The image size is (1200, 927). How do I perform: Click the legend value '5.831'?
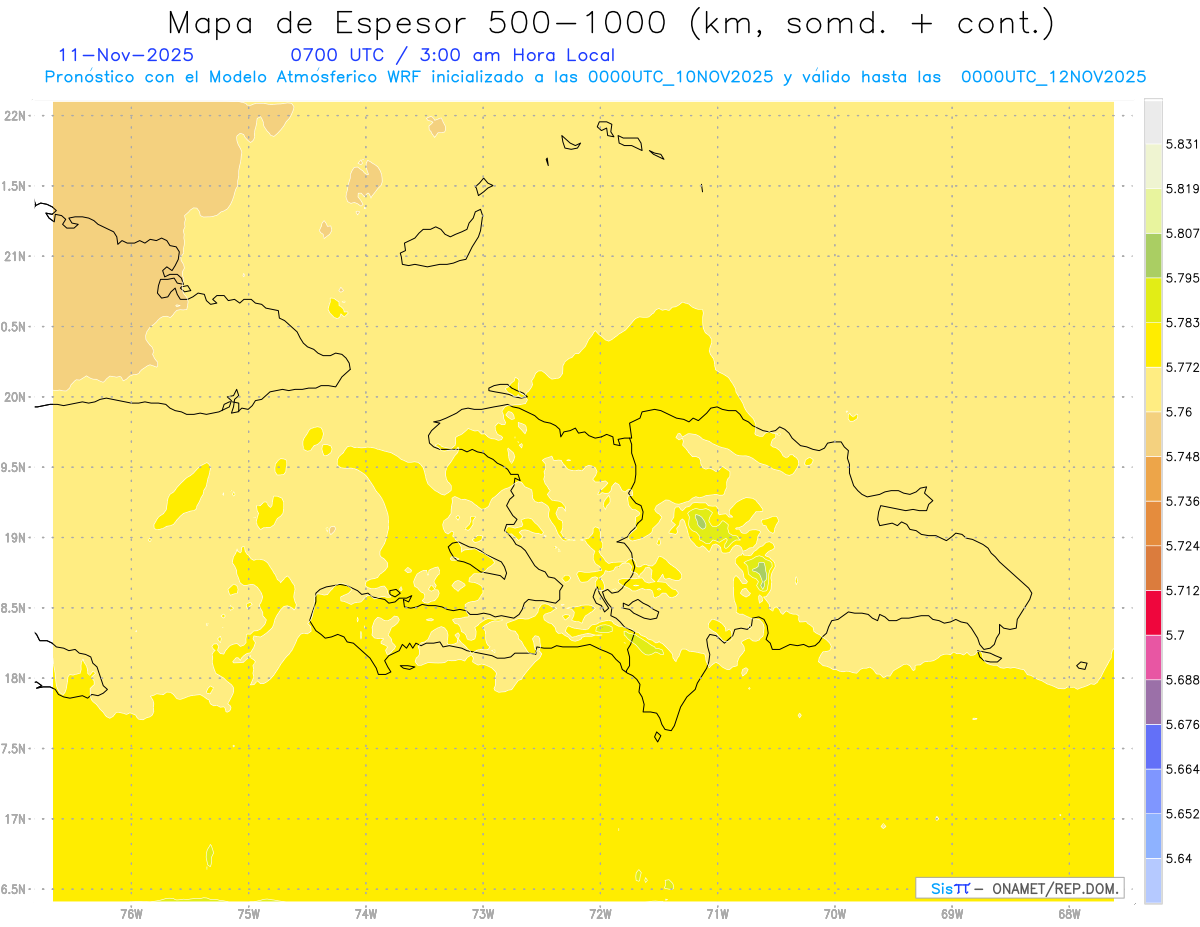[1183, 144]
